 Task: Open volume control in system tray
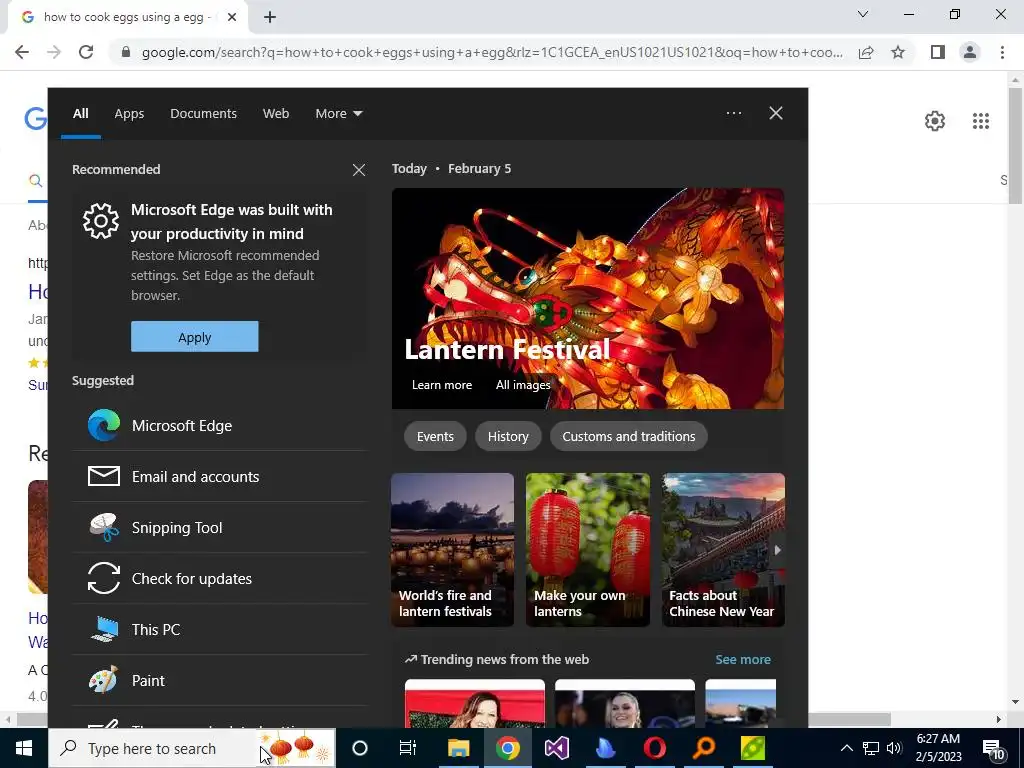point(894,748)
